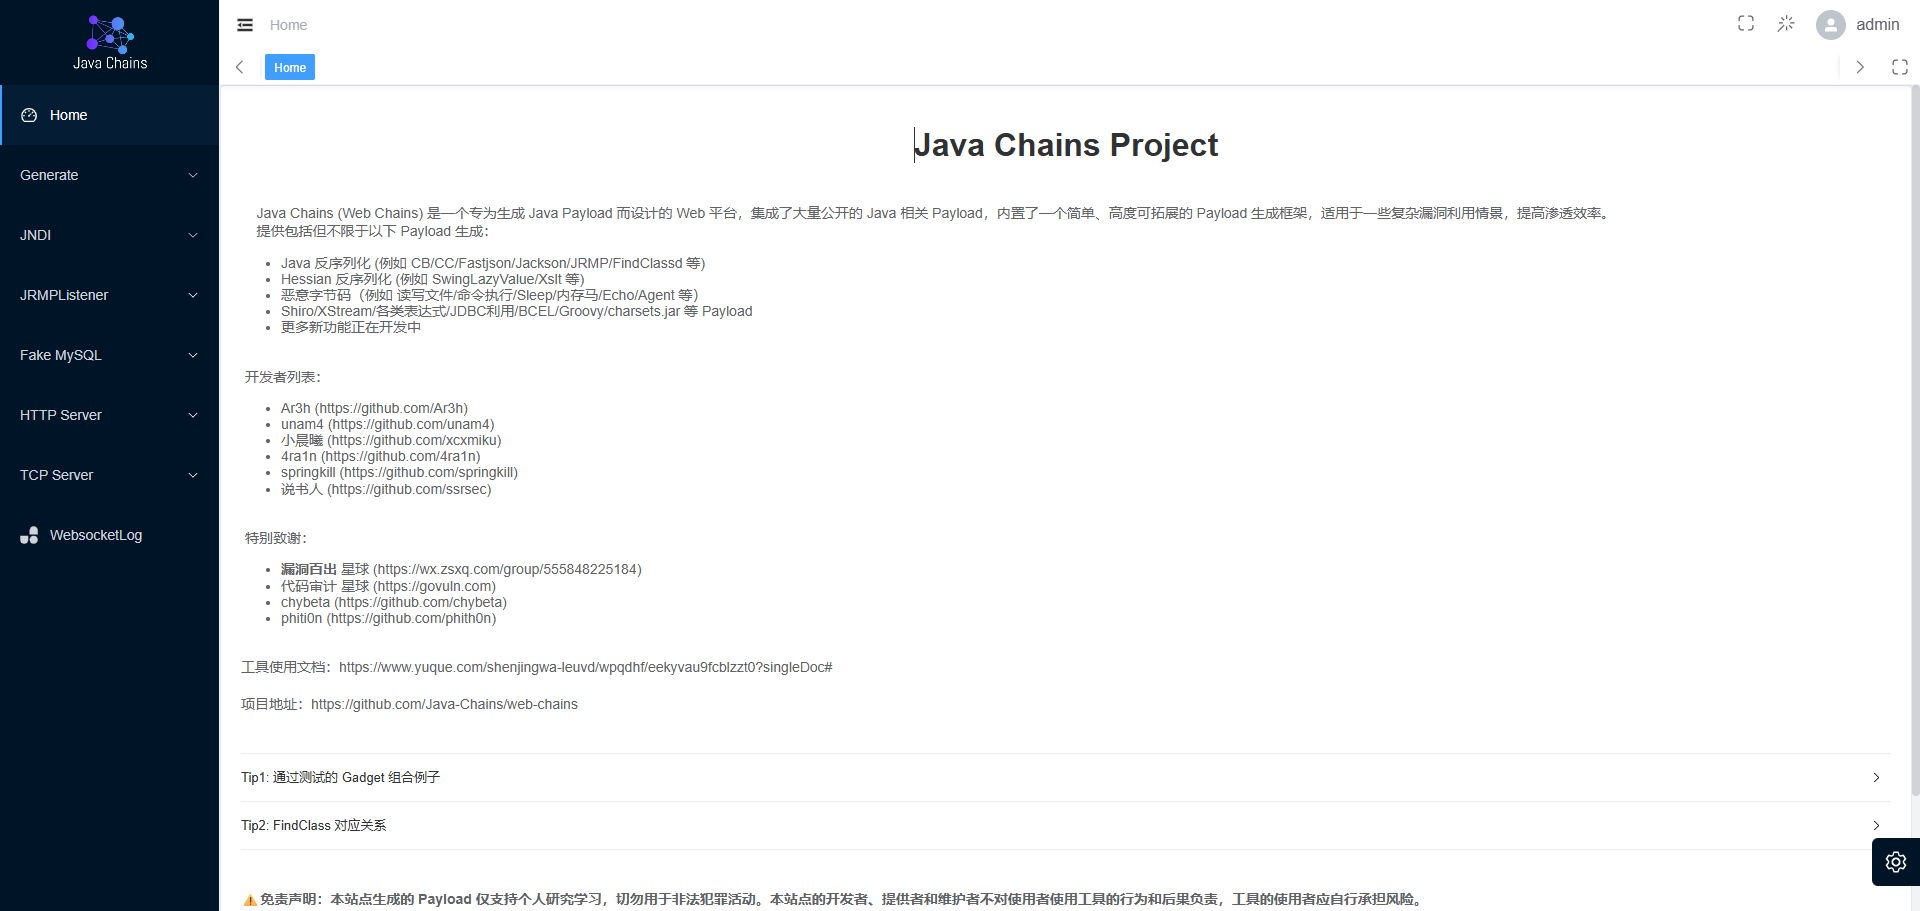Image resolution: width=1920 pixels, height=911 pixels.
Task: Click the xcxmiku github entry
Action: (391, 440)
